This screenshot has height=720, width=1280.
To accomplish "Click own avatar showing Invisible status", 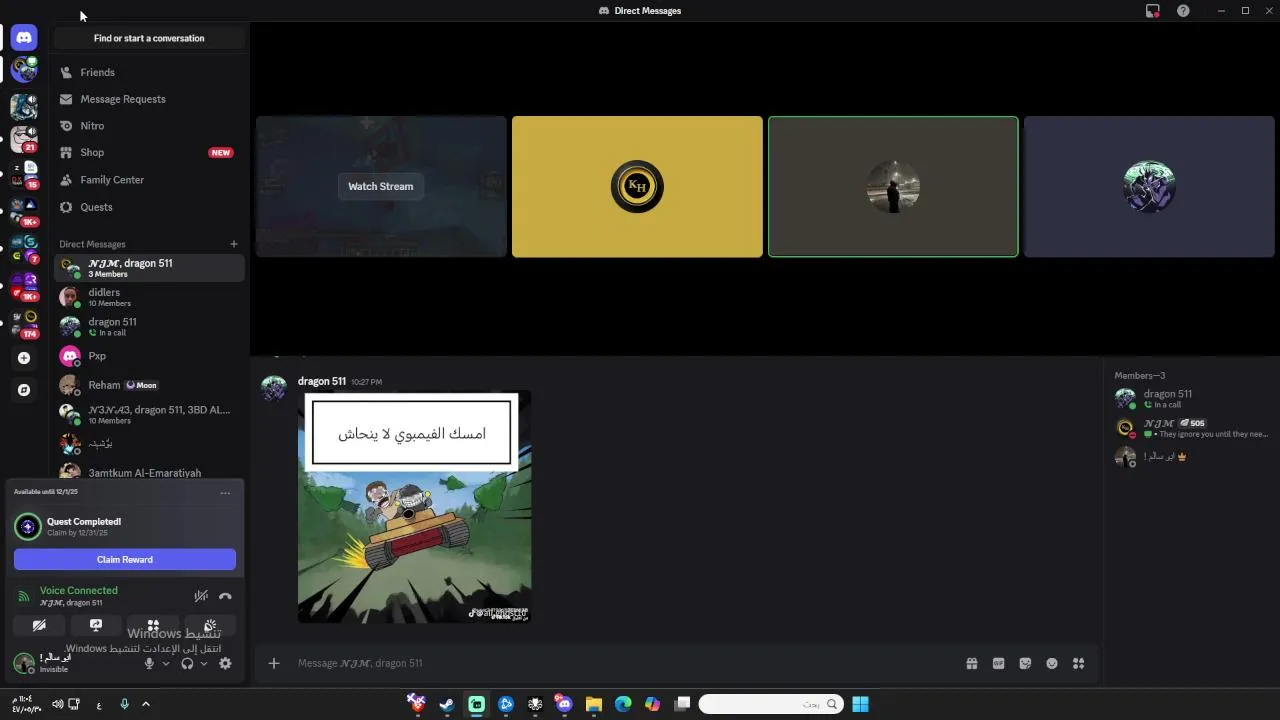I will (24, 662).
